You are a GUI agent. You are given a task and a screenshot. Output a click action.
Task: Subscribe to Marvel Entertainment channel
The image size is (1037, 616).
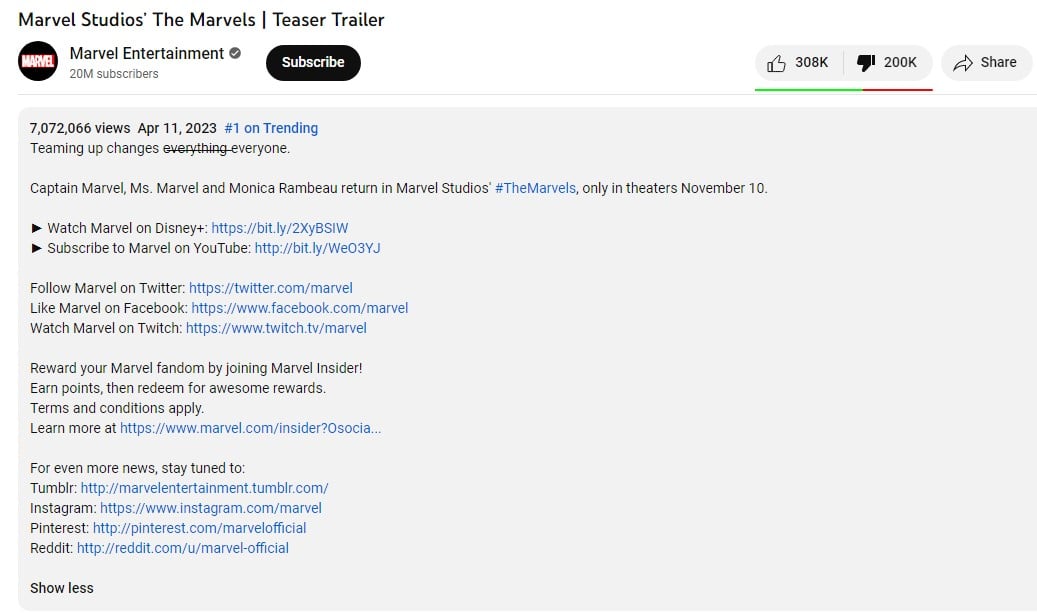click(313, 63)
